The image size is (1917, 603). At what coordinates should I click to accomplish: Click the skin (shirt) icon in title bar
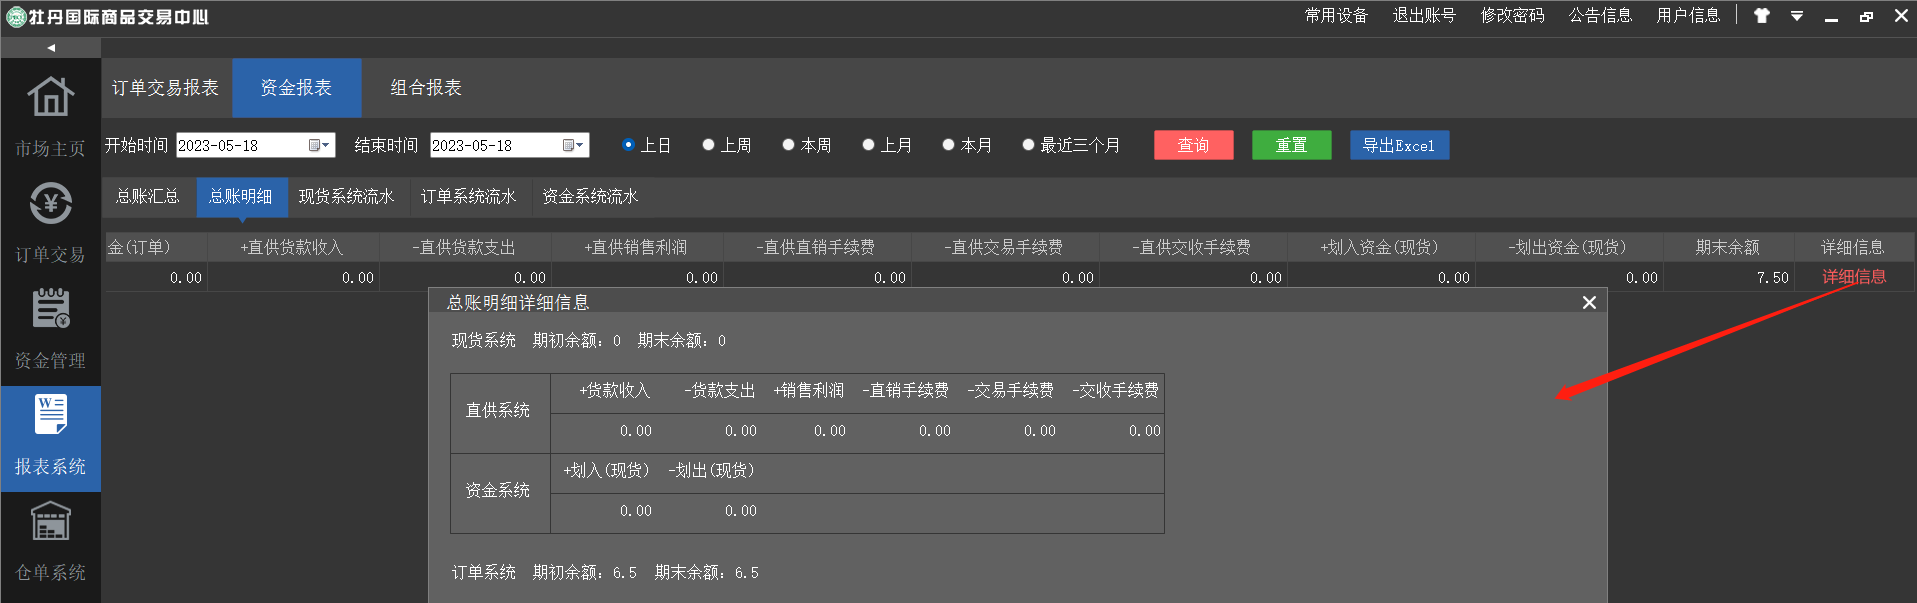pos(1762,16)
